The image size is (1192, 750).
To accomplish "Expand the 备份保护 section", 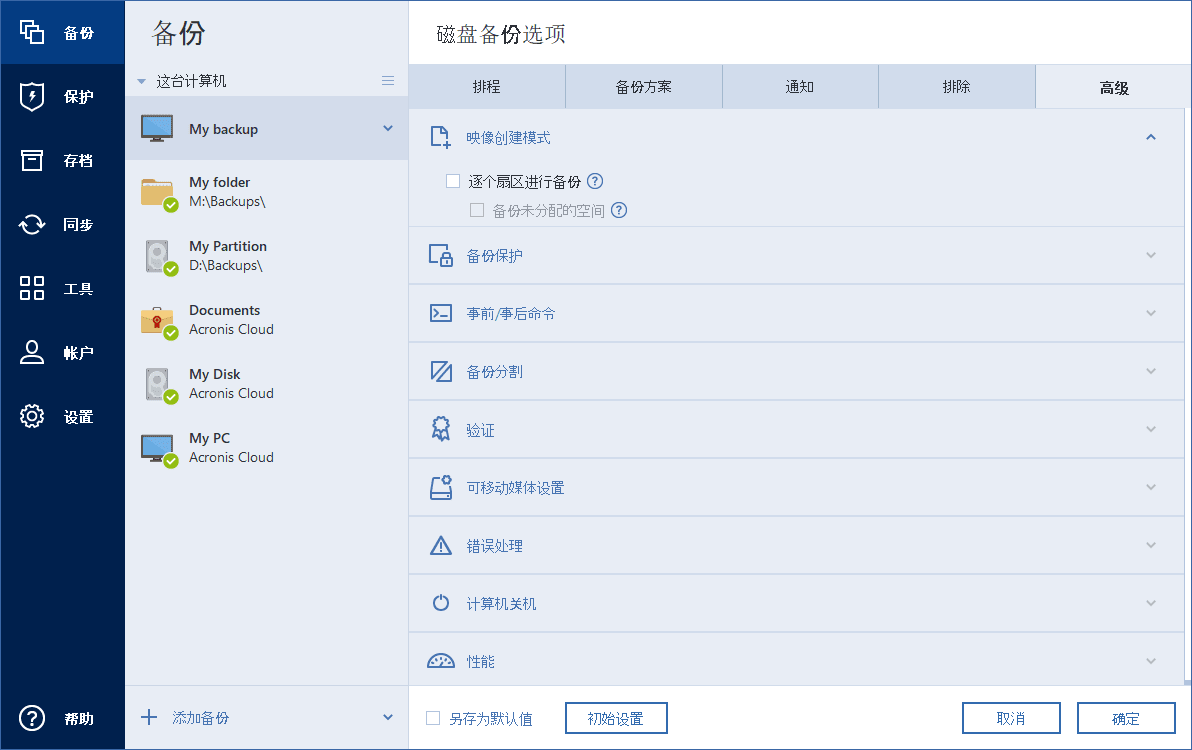I will coord(1151,255).
